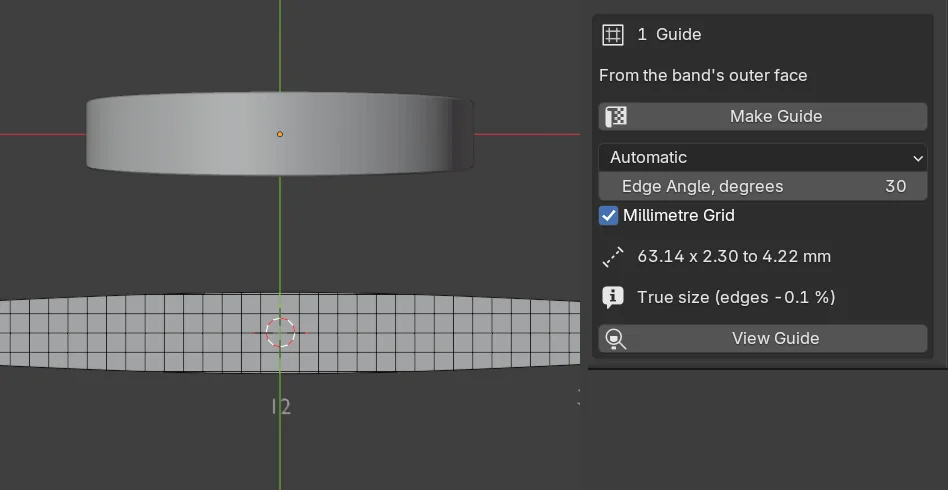948x490 pixels.
Task: Click the text From the band's outer face
Action: pos(703,75)
